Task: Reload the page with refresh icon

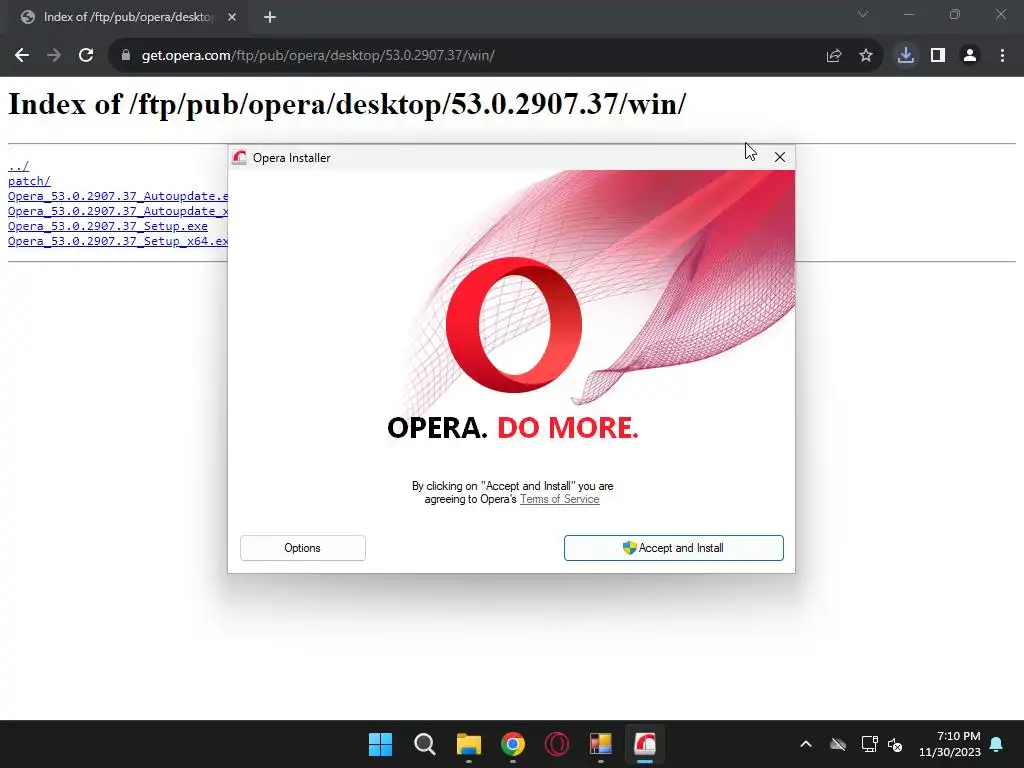Action: point(86,56)
